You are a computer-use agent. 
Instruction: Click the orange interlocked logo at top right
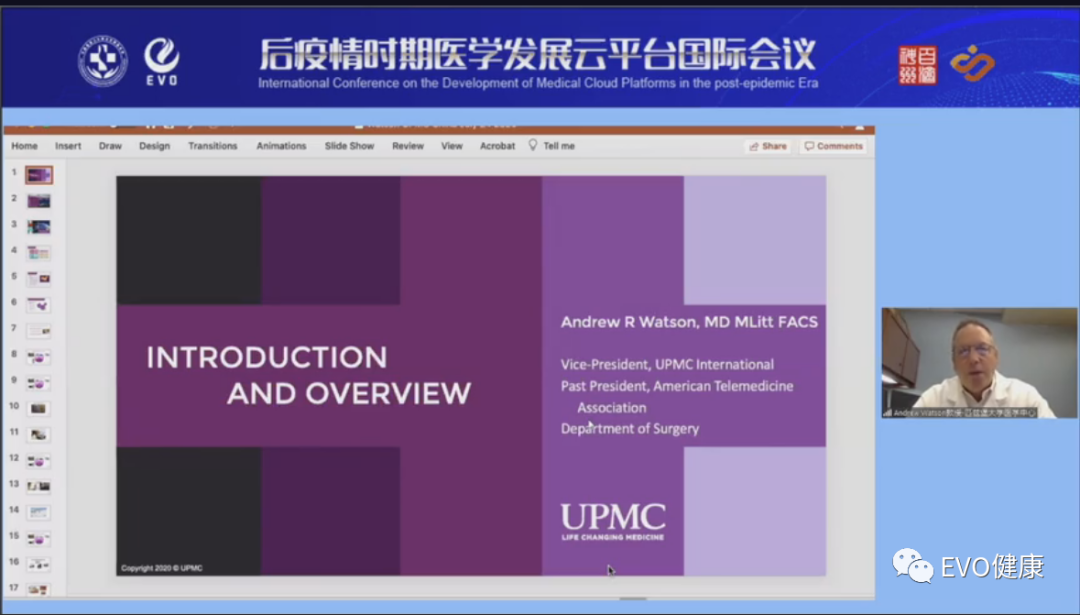point(972,63)
